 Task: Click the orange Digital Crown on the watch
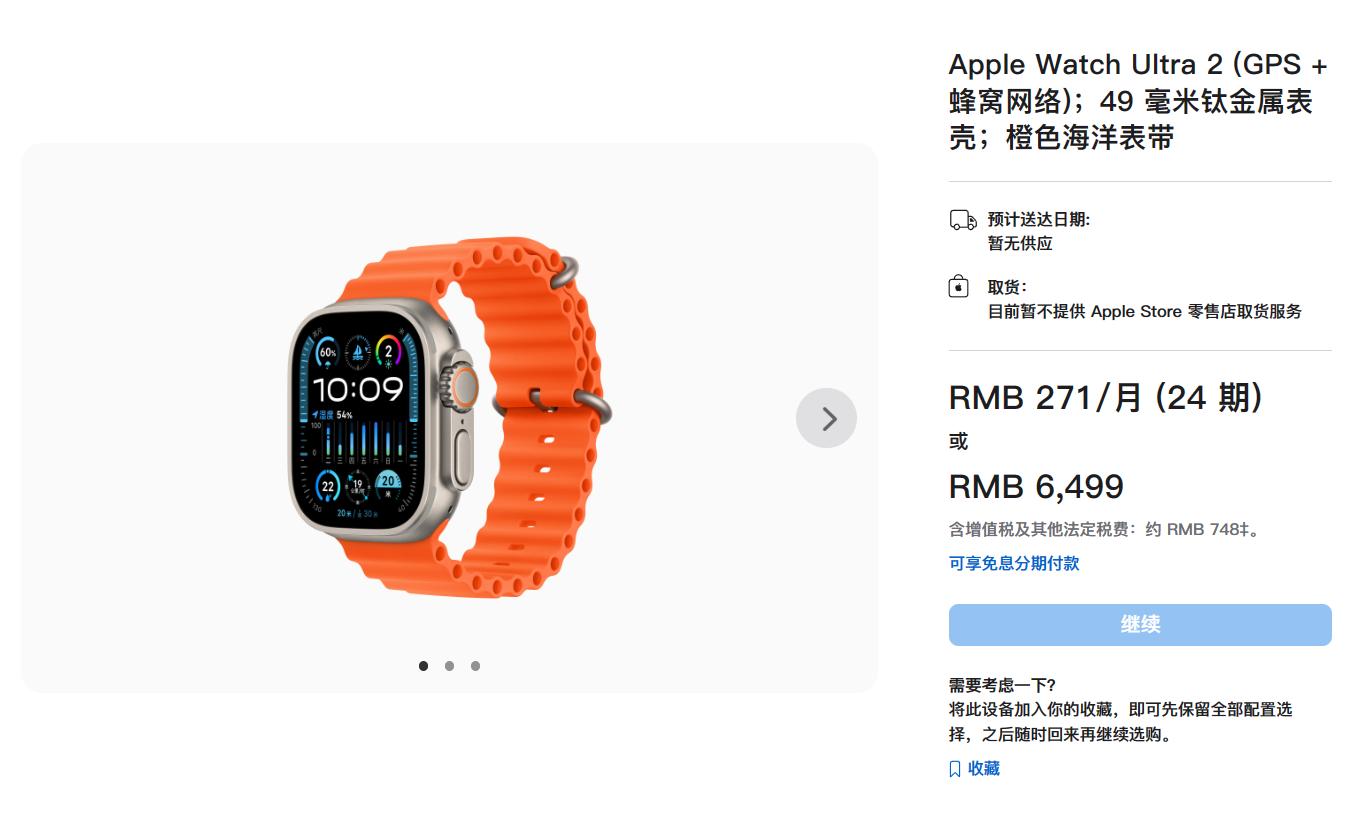(x=464, y=387)
